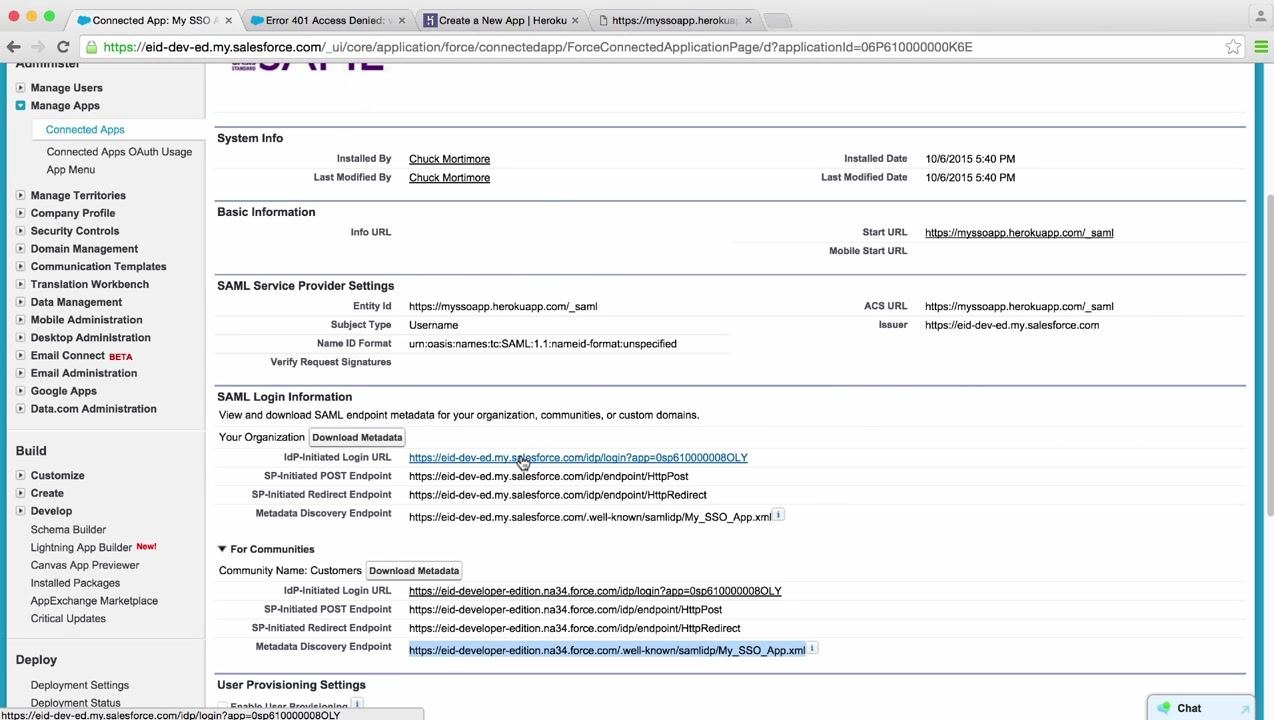
Task: Bookmark the page with the star icon
Action: pyautogui.click(x=1233, y=47)
